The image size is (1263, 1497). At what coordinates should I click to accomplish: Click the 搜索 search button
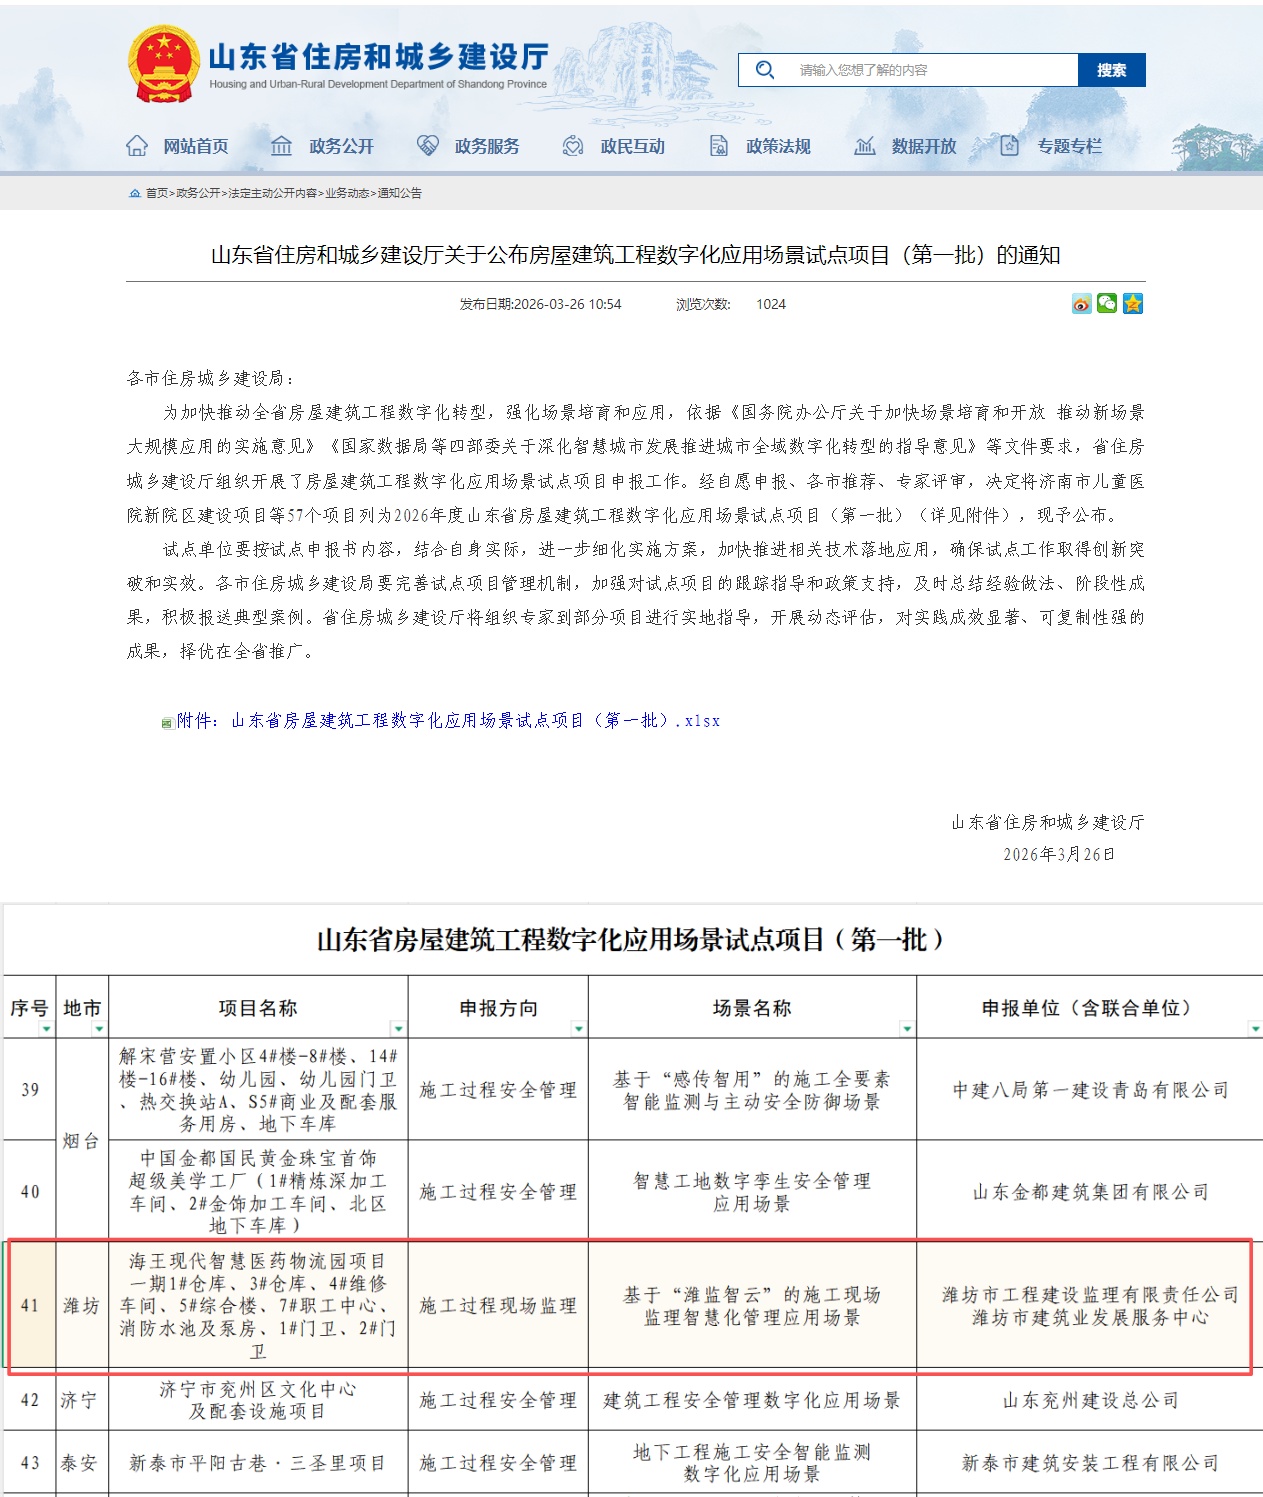click(1112, 70)
